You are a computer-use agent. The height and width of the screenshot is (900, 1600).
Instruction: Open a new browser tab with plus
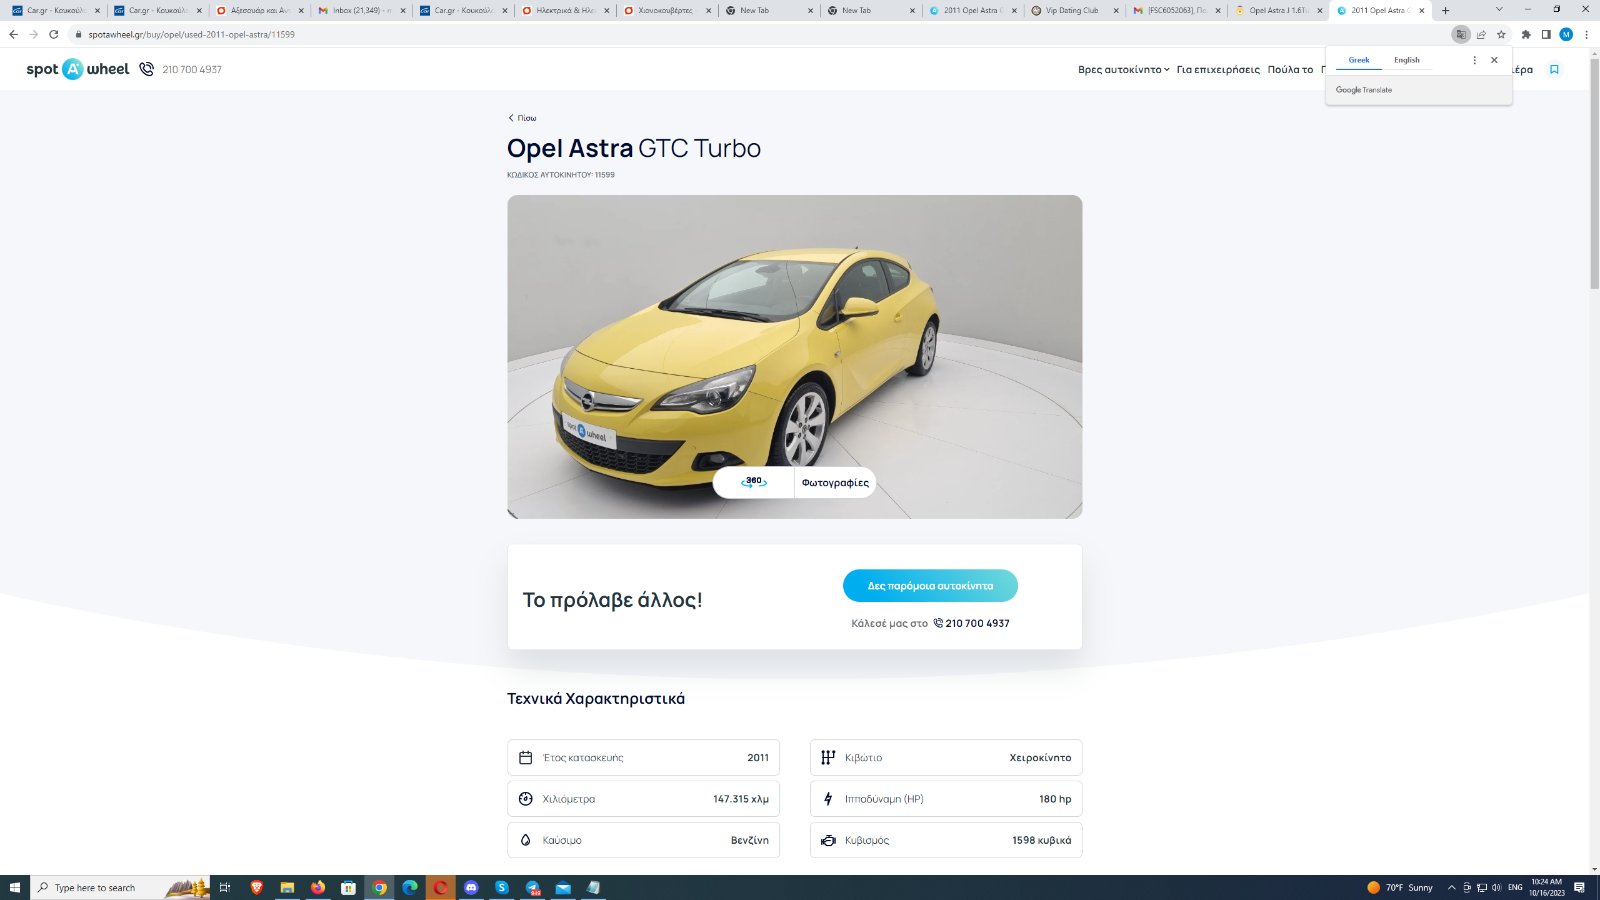tap(1445, 10)
